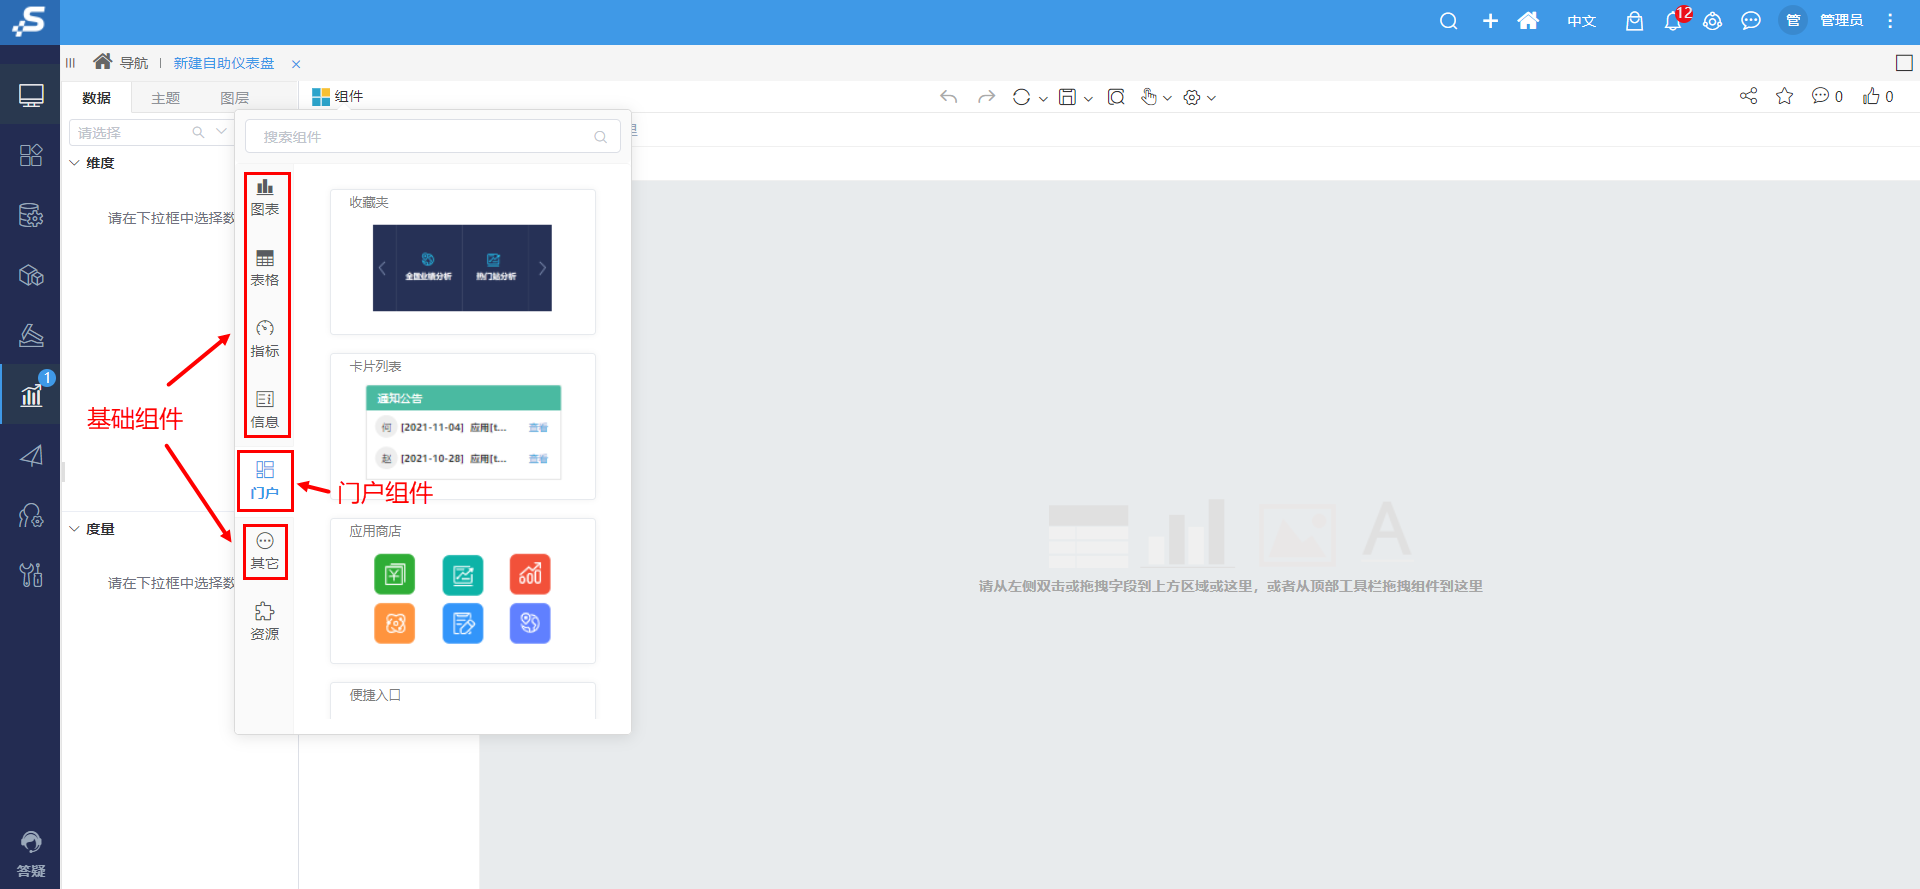Image resolution: width=1920 pixels, height=889 pixels.
Task: Open the paper plane publish icon in sidebar
Action: [31, 455]
